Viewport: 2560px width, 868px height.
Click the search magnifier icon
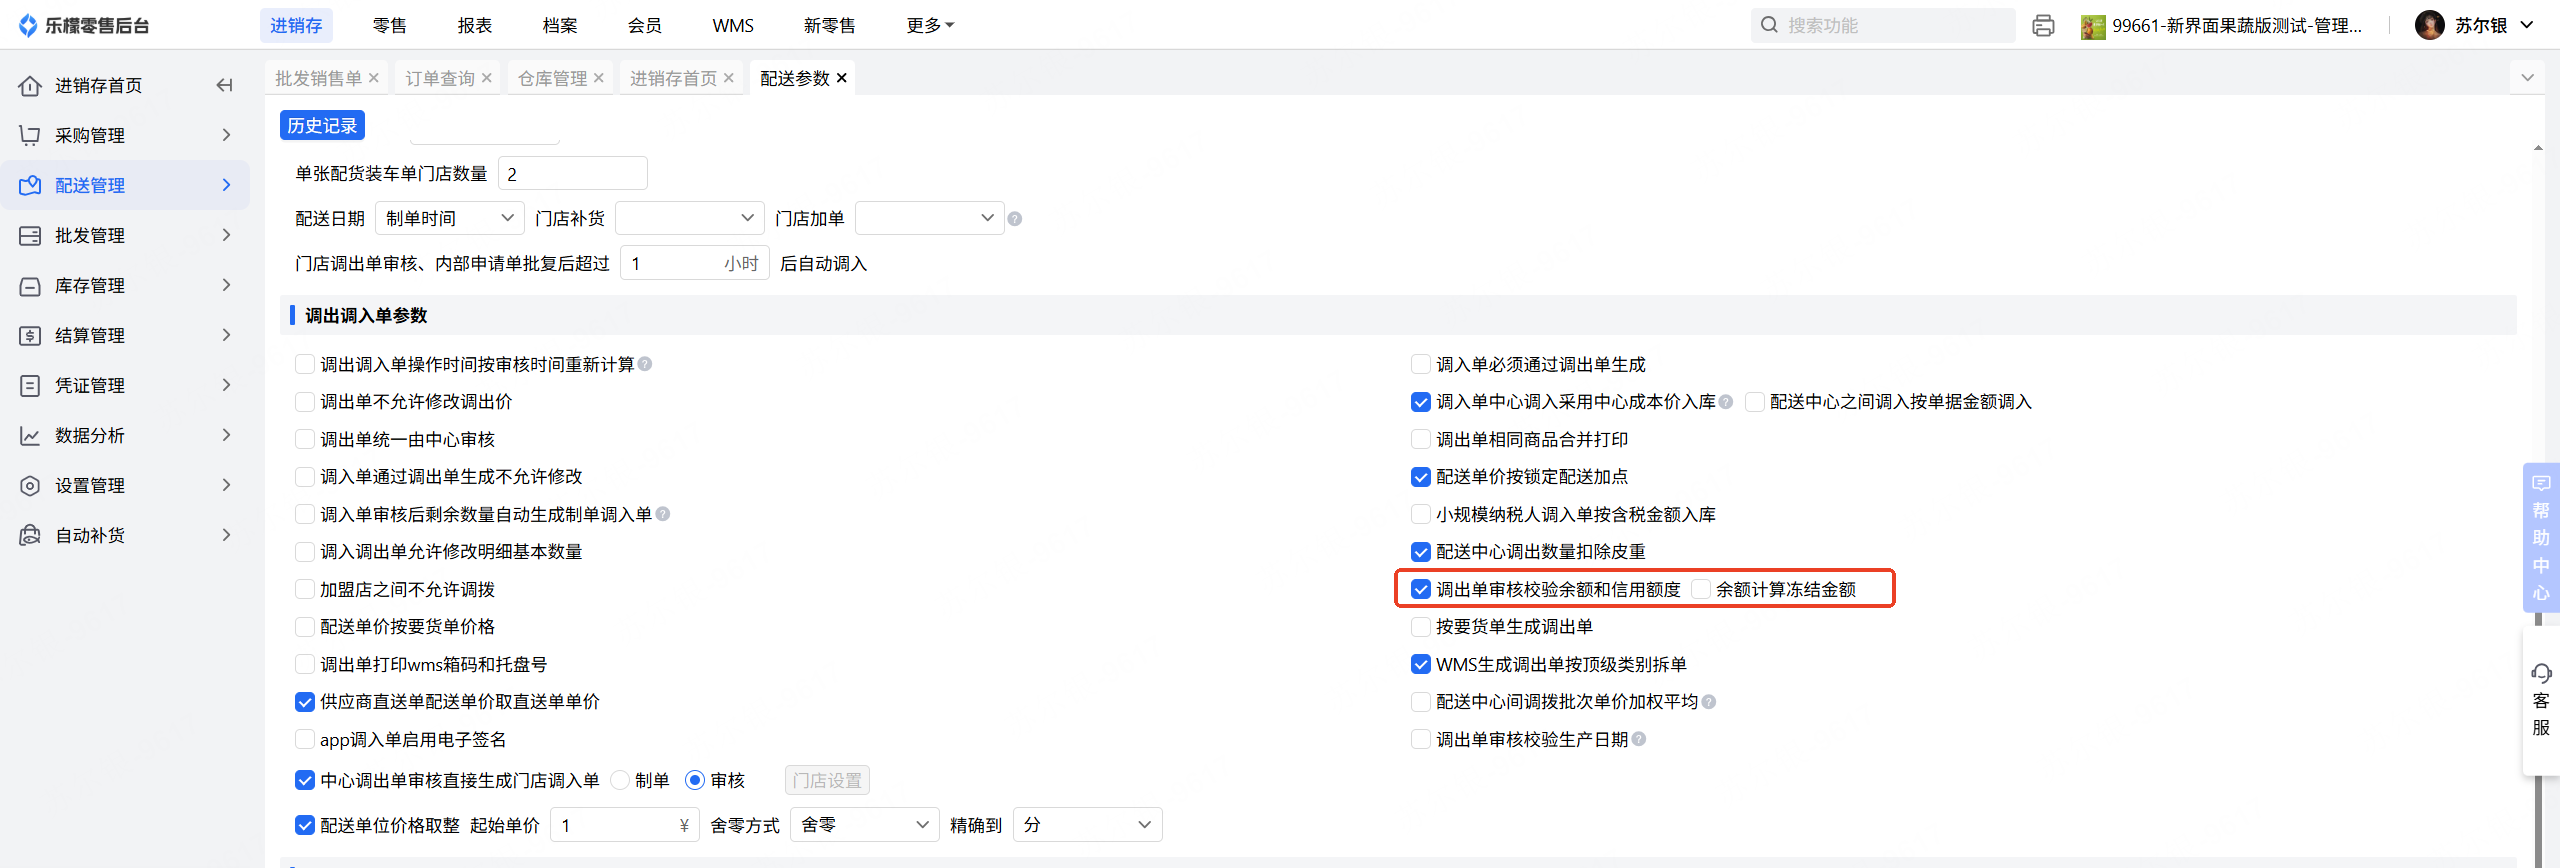point(1769,25)
